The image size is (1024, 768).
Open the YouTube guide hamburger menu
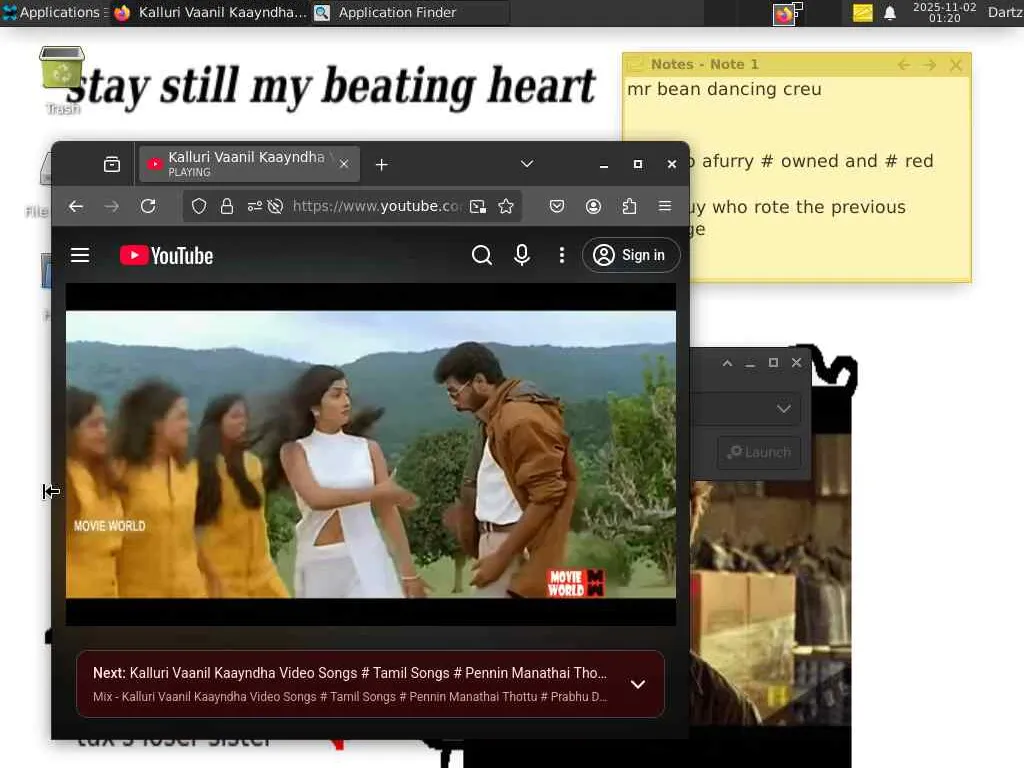80,255
